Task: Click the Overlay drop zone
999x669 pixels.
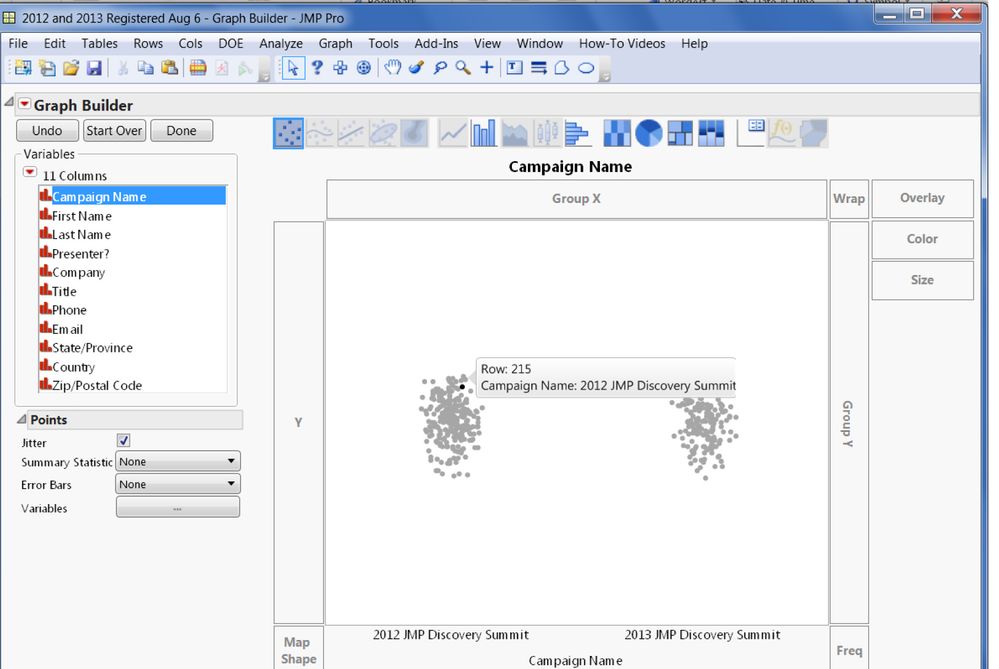Action: (922, 198)
